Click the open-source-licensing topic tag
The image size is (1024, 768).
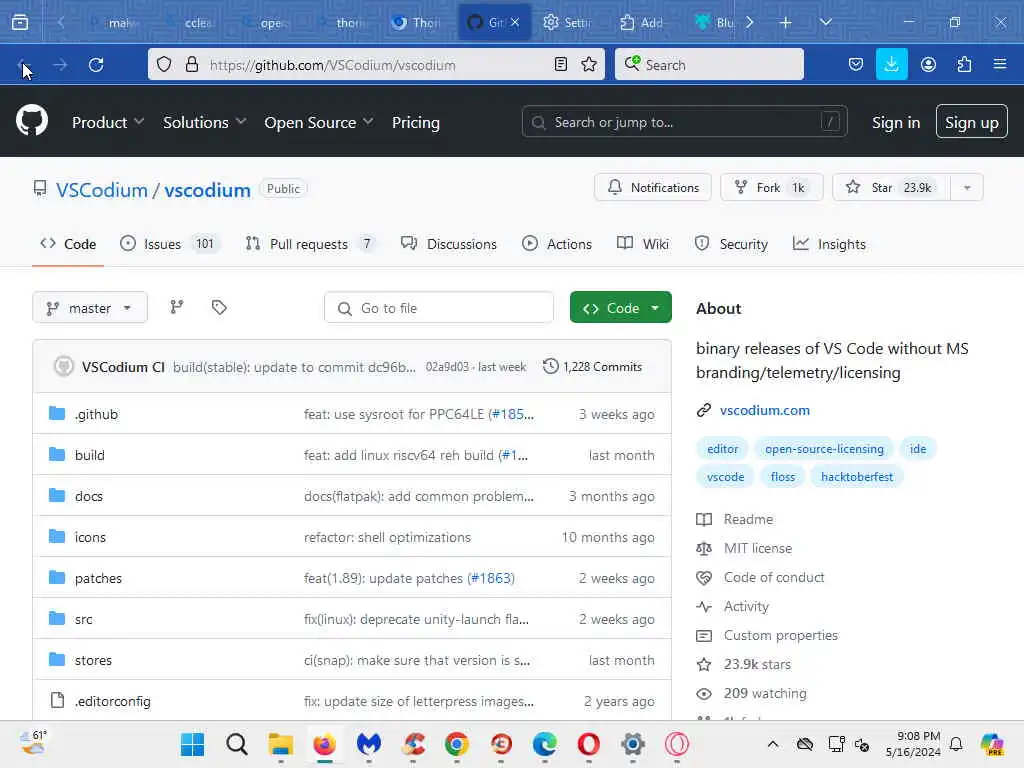(824, 449)
